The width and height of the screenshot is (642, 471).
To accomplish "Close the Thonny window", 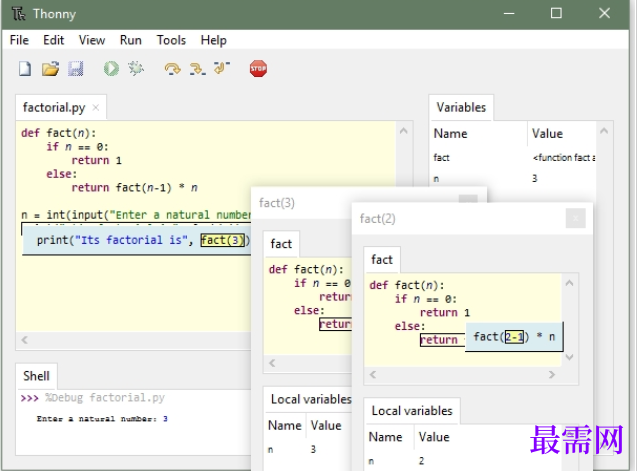I will point(604,14).
